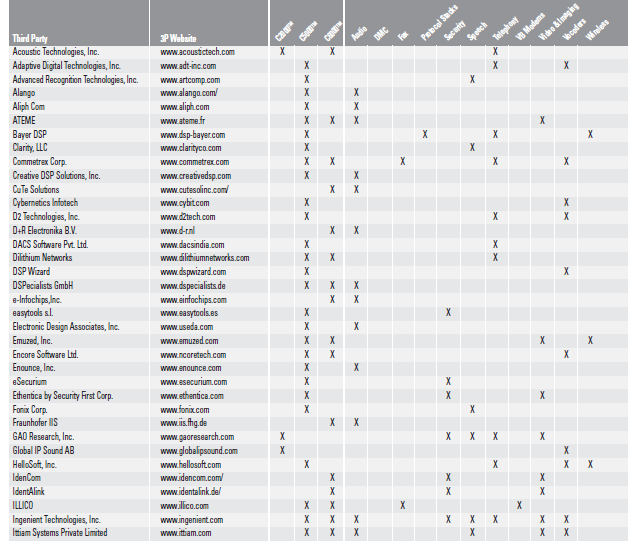
Task: Click the CuTe Solutions entry
Action: 36,189
